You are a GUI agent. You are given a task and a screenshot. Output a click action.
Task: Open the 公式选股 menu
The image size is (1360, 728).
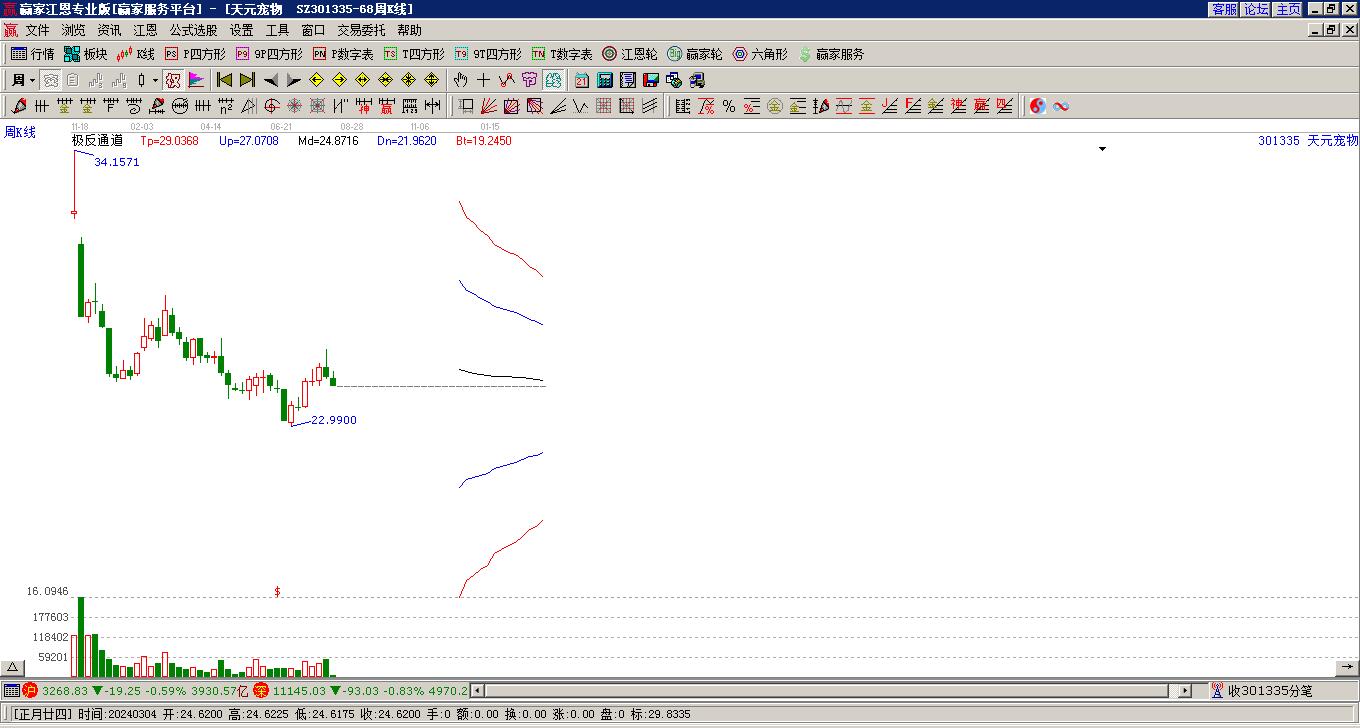tap(193, 30)
